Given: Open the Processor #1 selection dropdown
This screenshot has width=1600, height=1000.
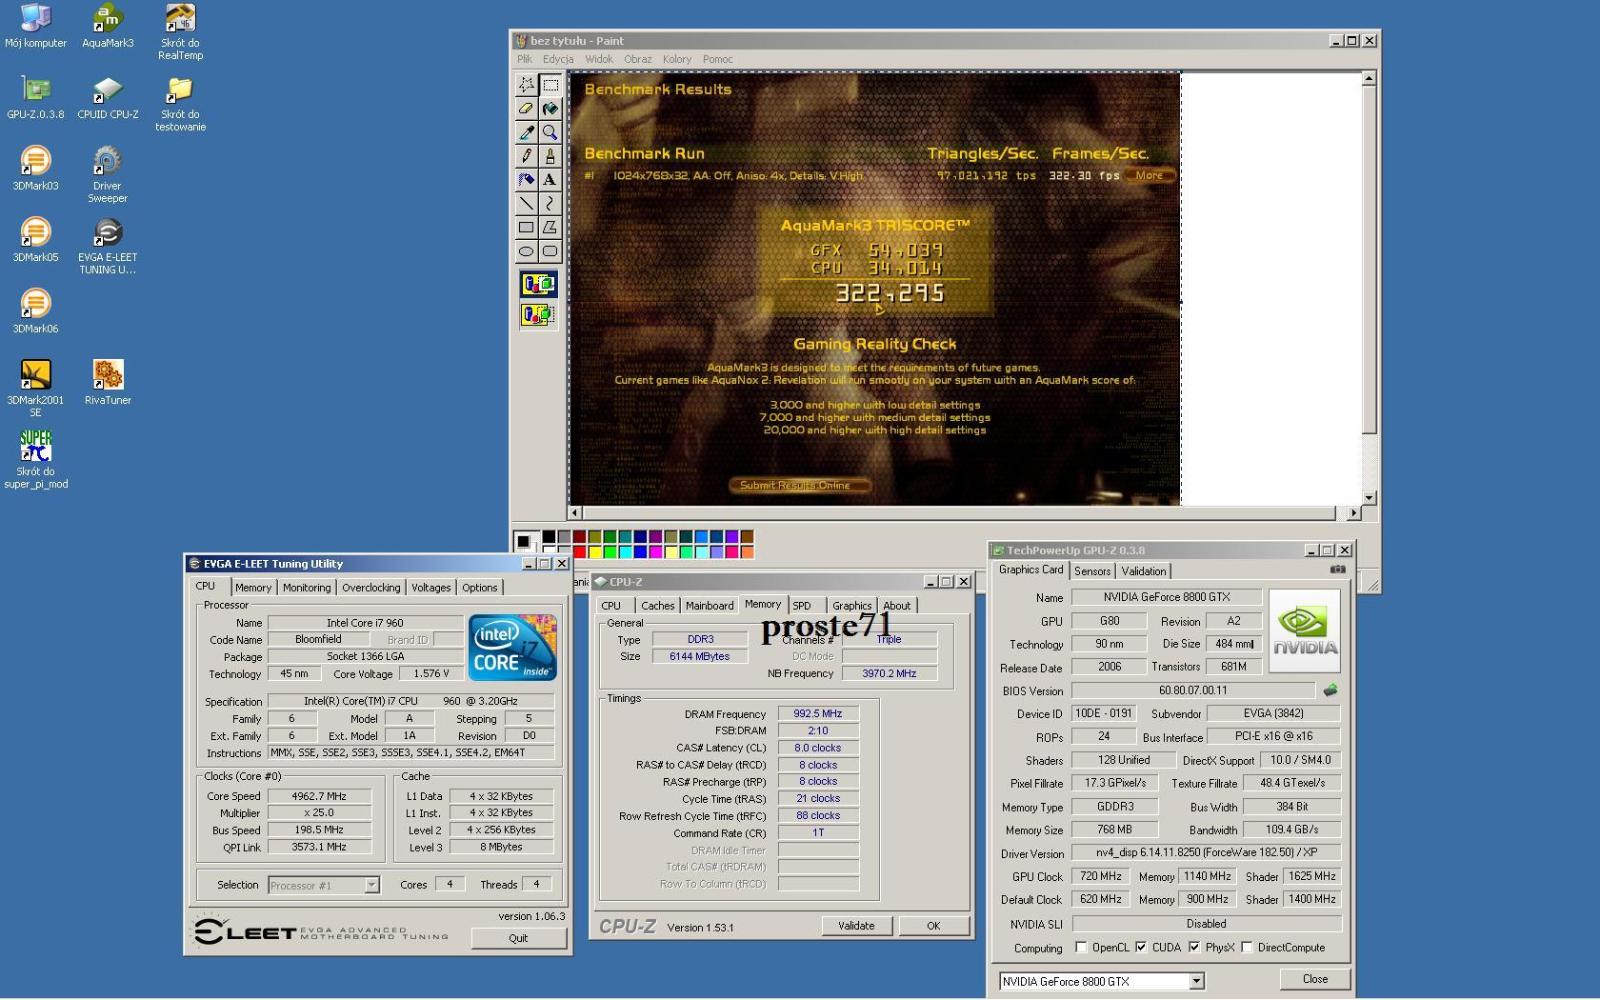Looking at the screenshot, I should tap(371, 885).
